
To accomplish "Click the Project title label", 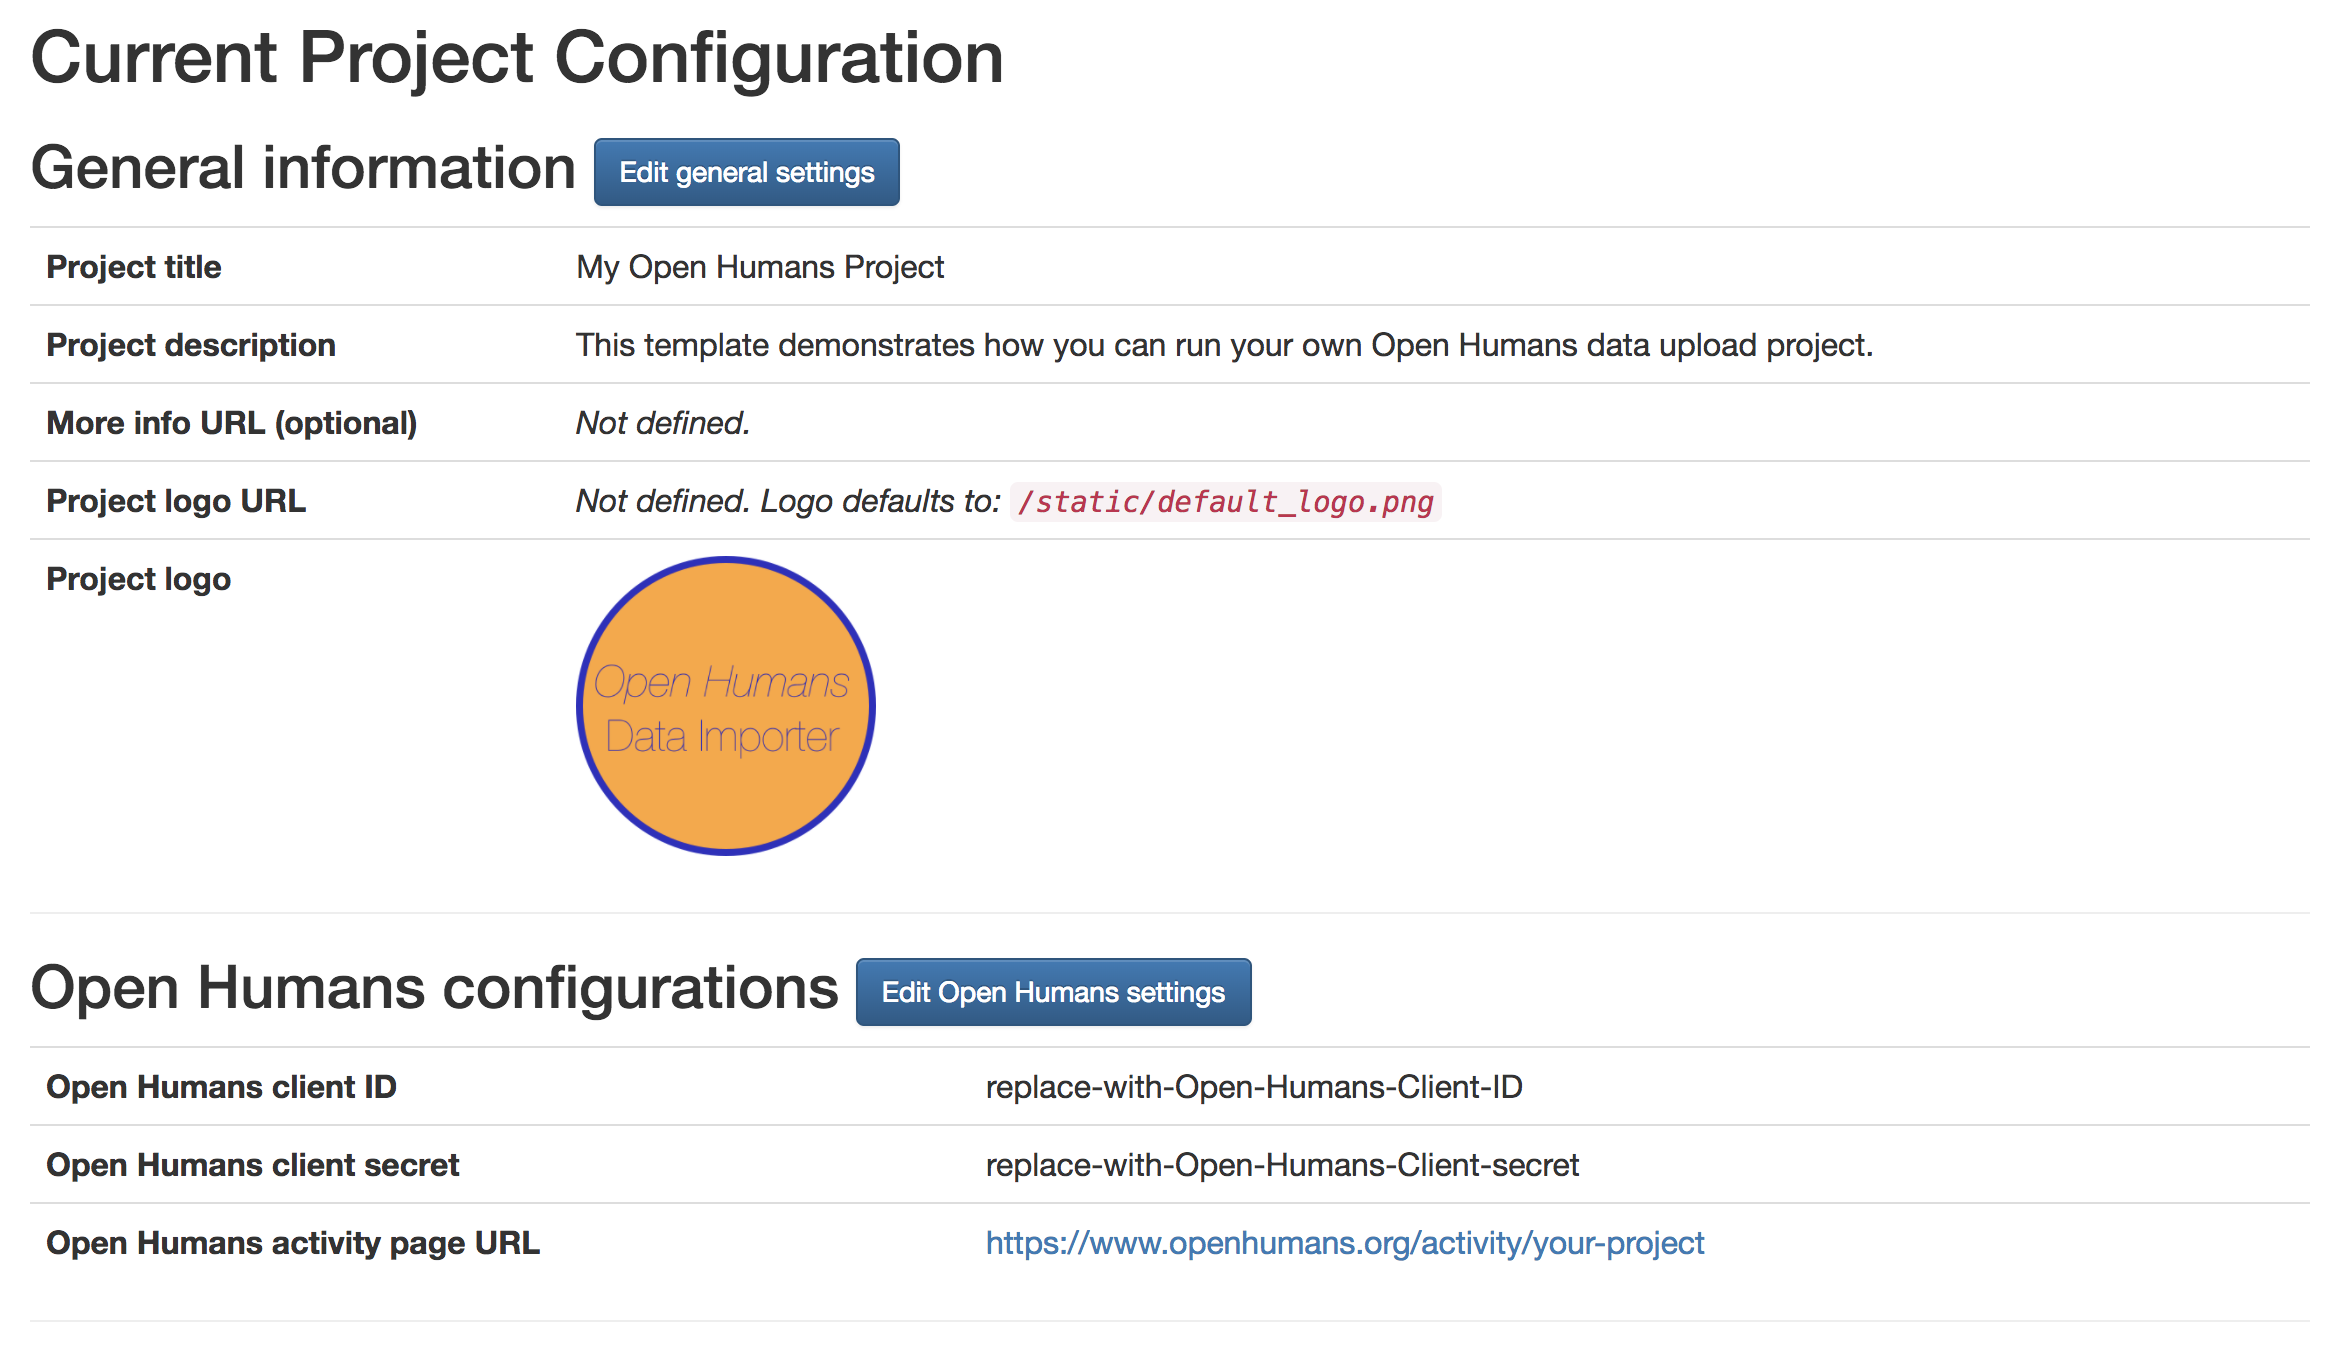I will (x=134, y=267).
